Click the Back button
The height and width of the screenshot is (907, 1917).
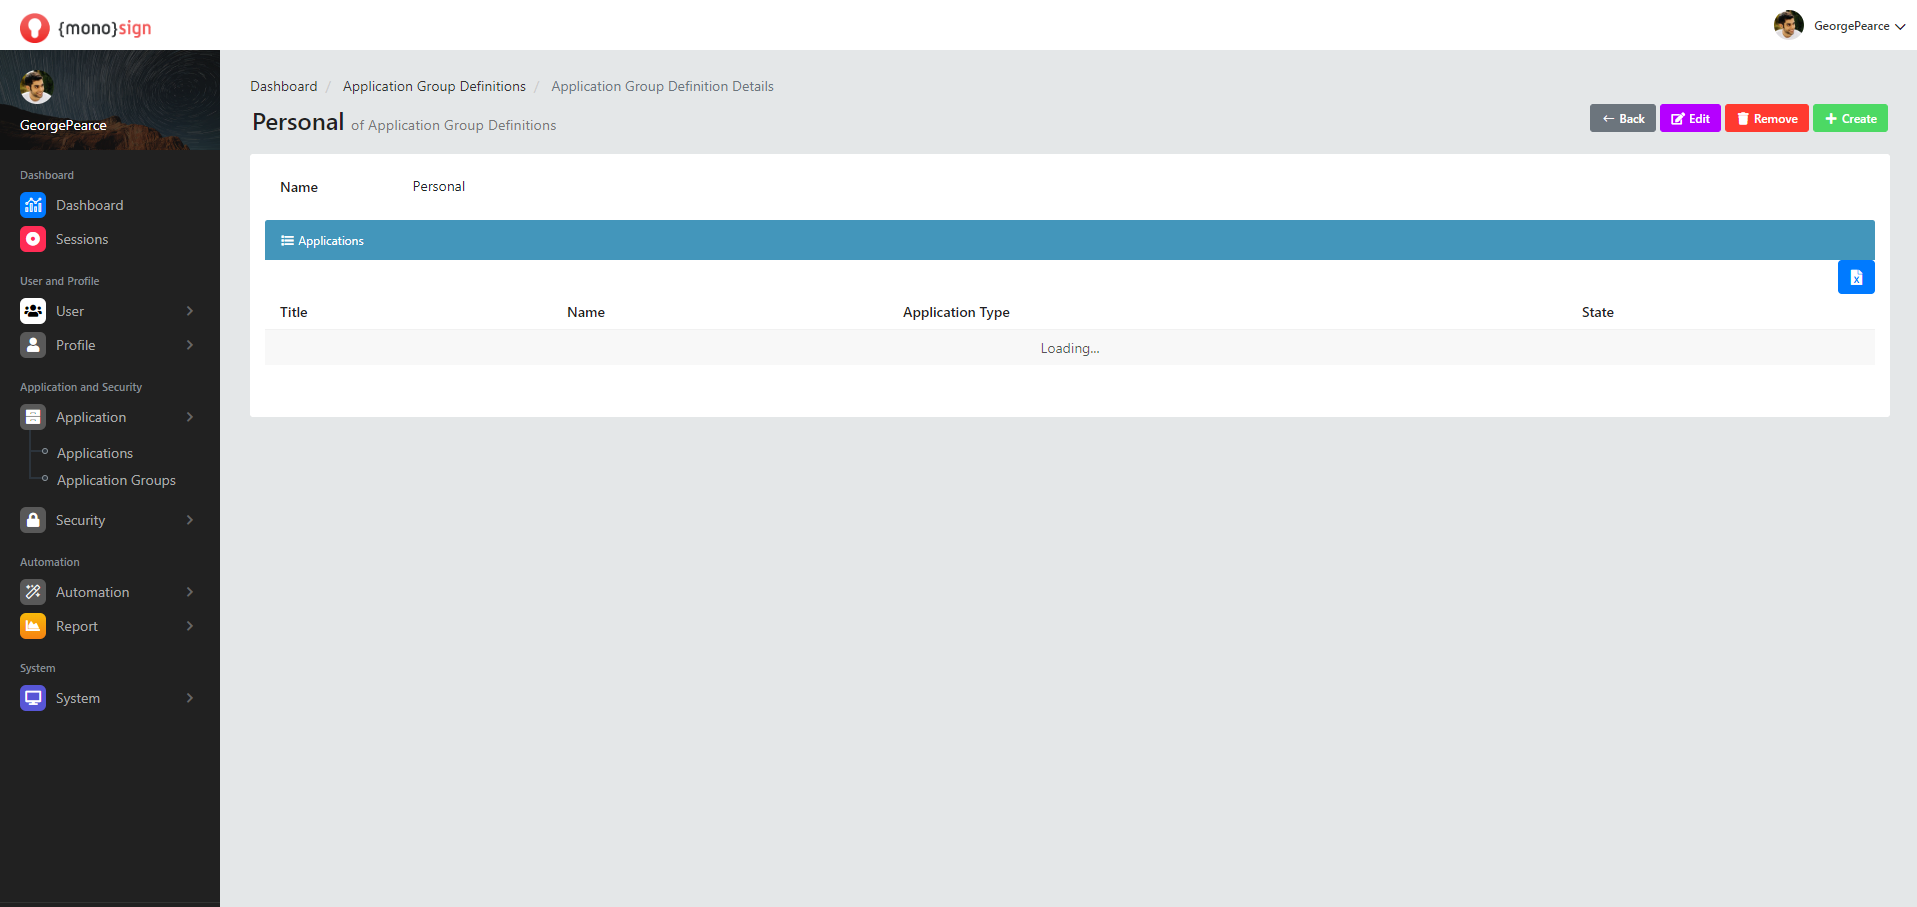pyautogui.click(x=1623, y=118)
